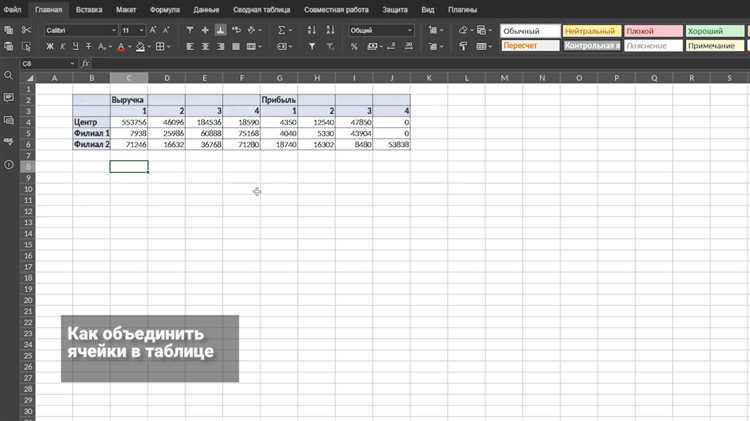Click the fx insert function icon
The width and height of the screenshot is (750, 421).
[x=85, y=63]
